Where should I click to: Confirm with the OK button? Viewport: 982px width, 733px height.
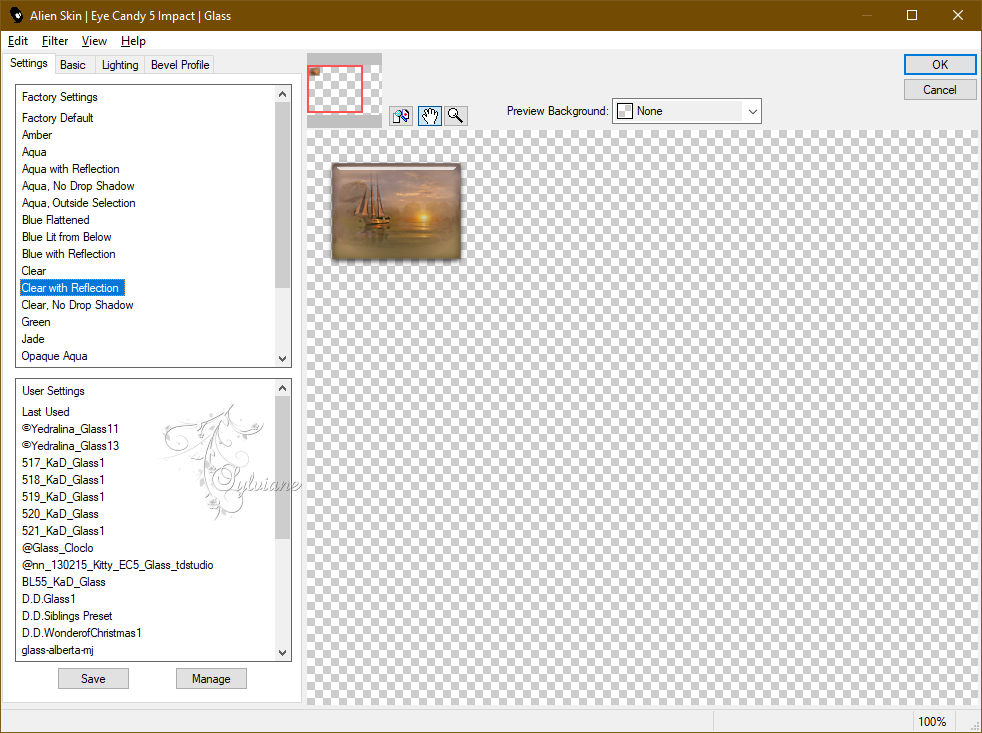tap(939, 65)
